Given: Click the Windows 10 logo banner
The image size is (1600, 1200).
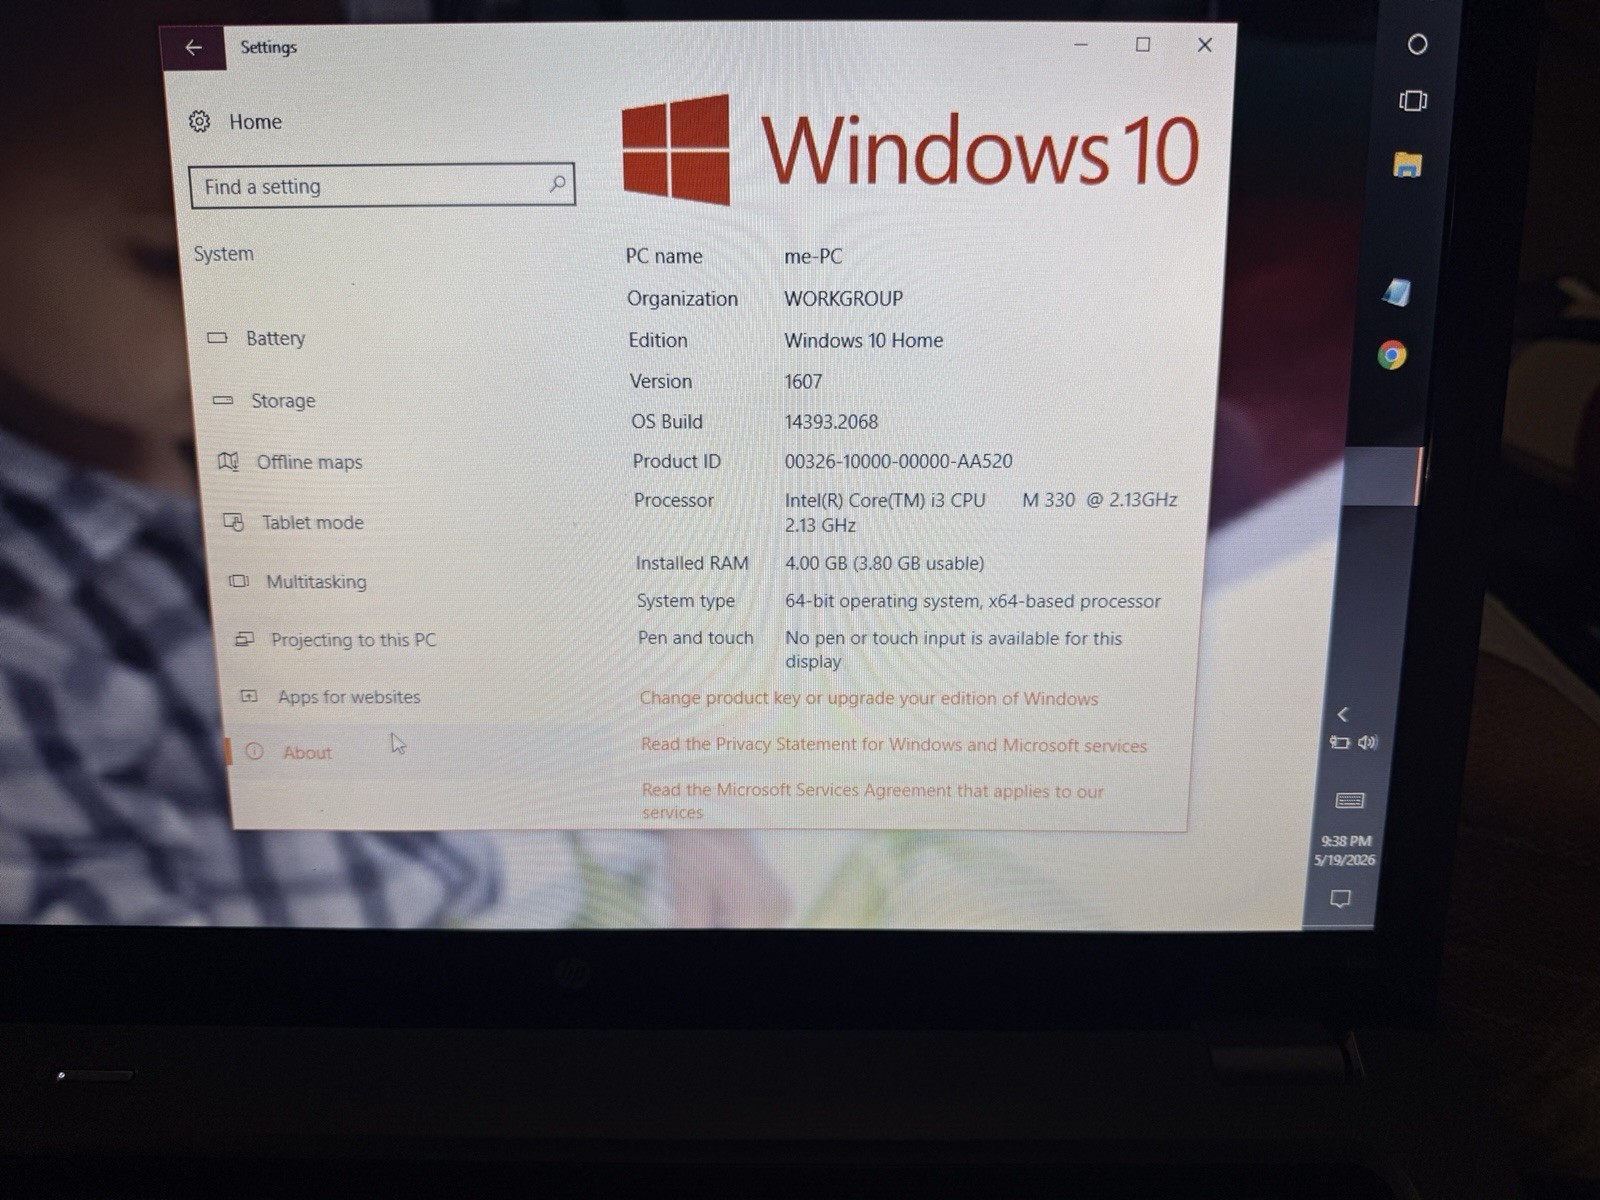Looking at the screenshot, I should tap(909, 150).
